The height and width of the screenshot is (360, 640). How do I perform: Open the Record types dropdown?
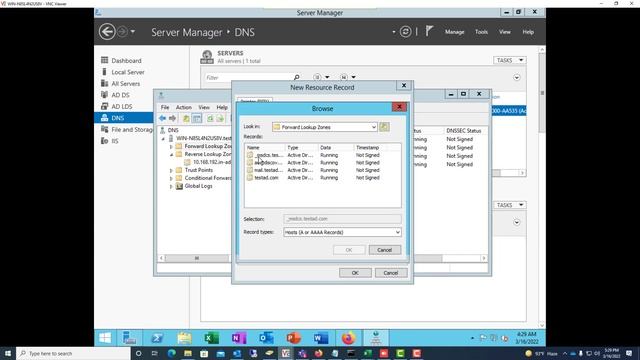pyautogui.click(x=342, y=232)
